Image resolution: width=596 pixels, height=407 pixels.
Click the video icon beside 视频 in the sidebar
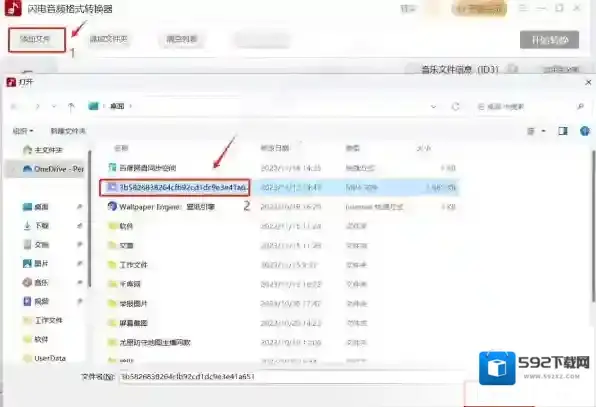pos(27,301)
